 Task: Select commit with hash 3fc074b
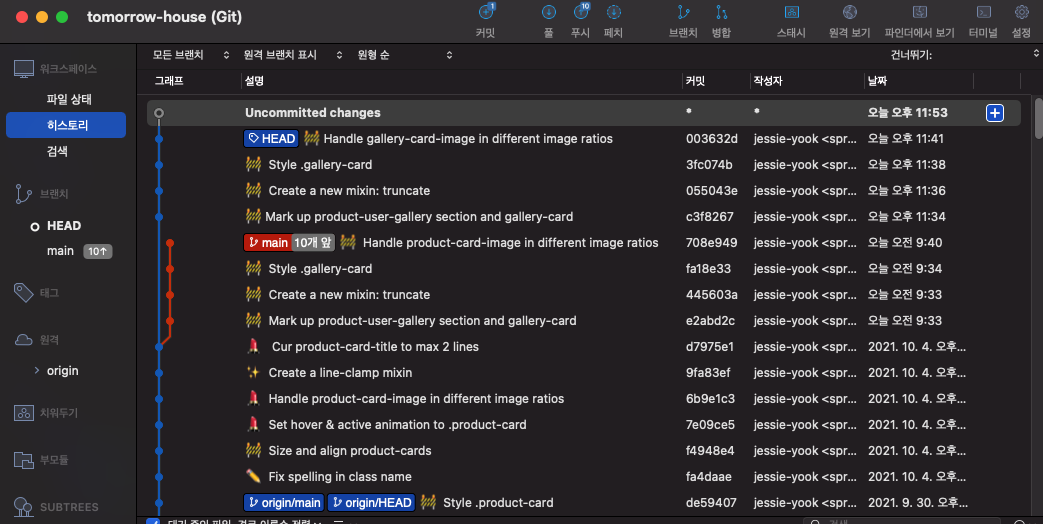pyautogui.click(x=583, y=164)
